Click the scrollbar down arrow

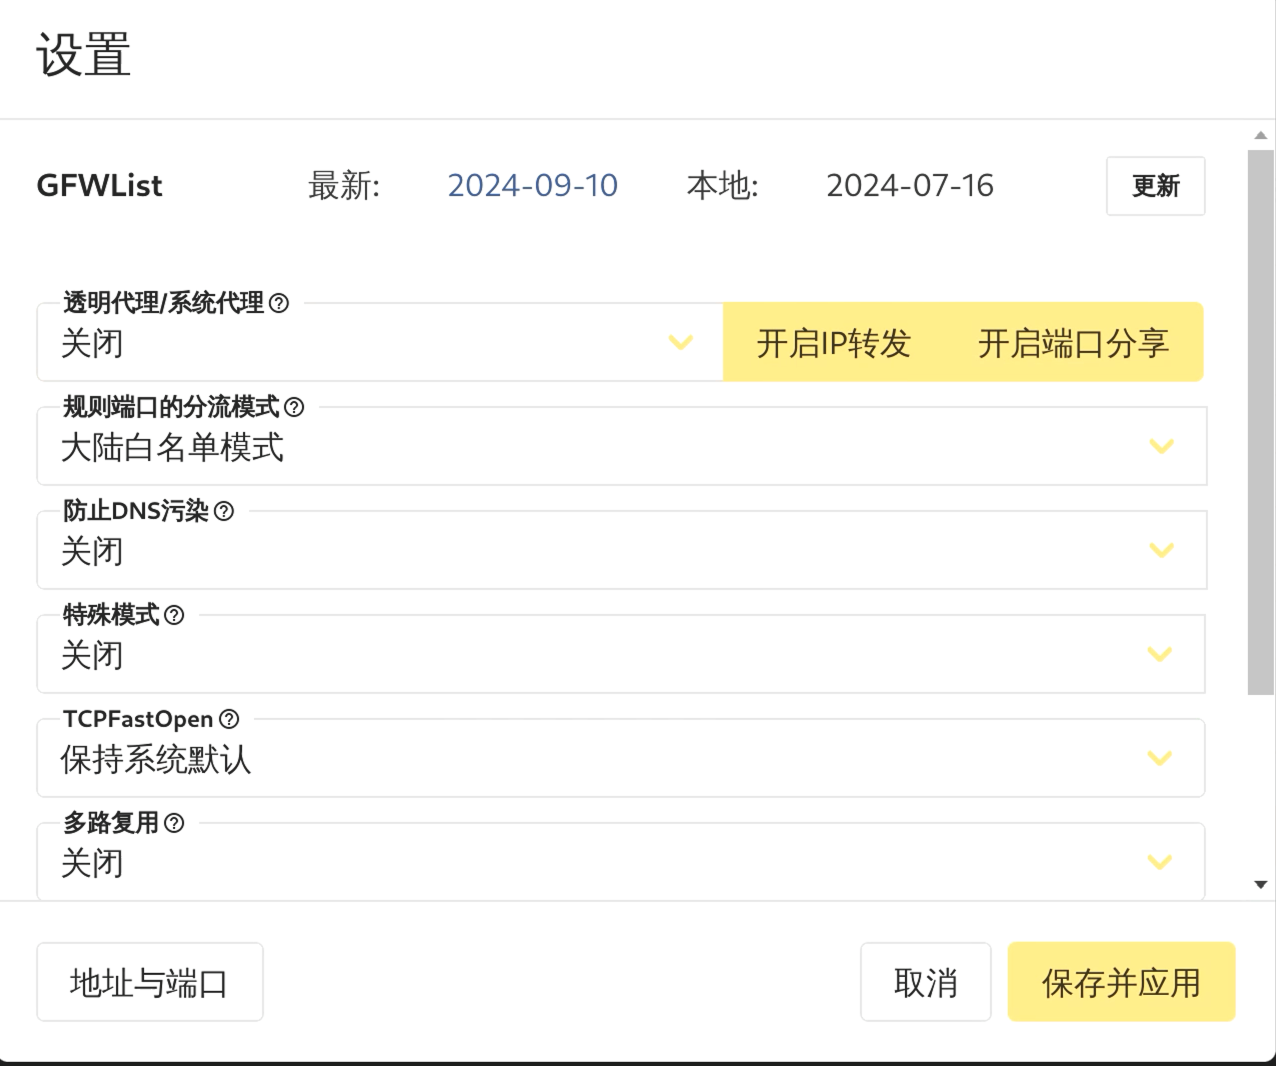click(1260, 884)
